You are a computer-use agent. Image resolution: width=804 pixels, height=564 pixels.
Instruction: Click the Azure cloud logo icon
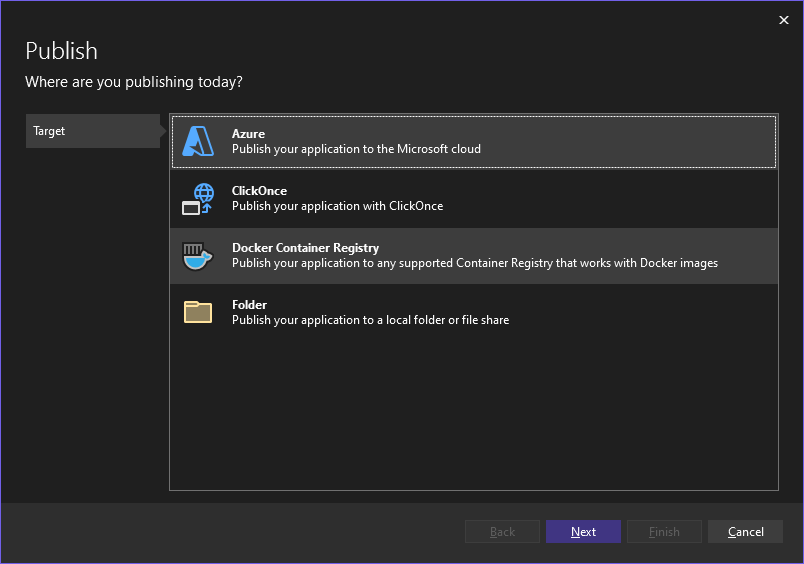click(198, 141)
